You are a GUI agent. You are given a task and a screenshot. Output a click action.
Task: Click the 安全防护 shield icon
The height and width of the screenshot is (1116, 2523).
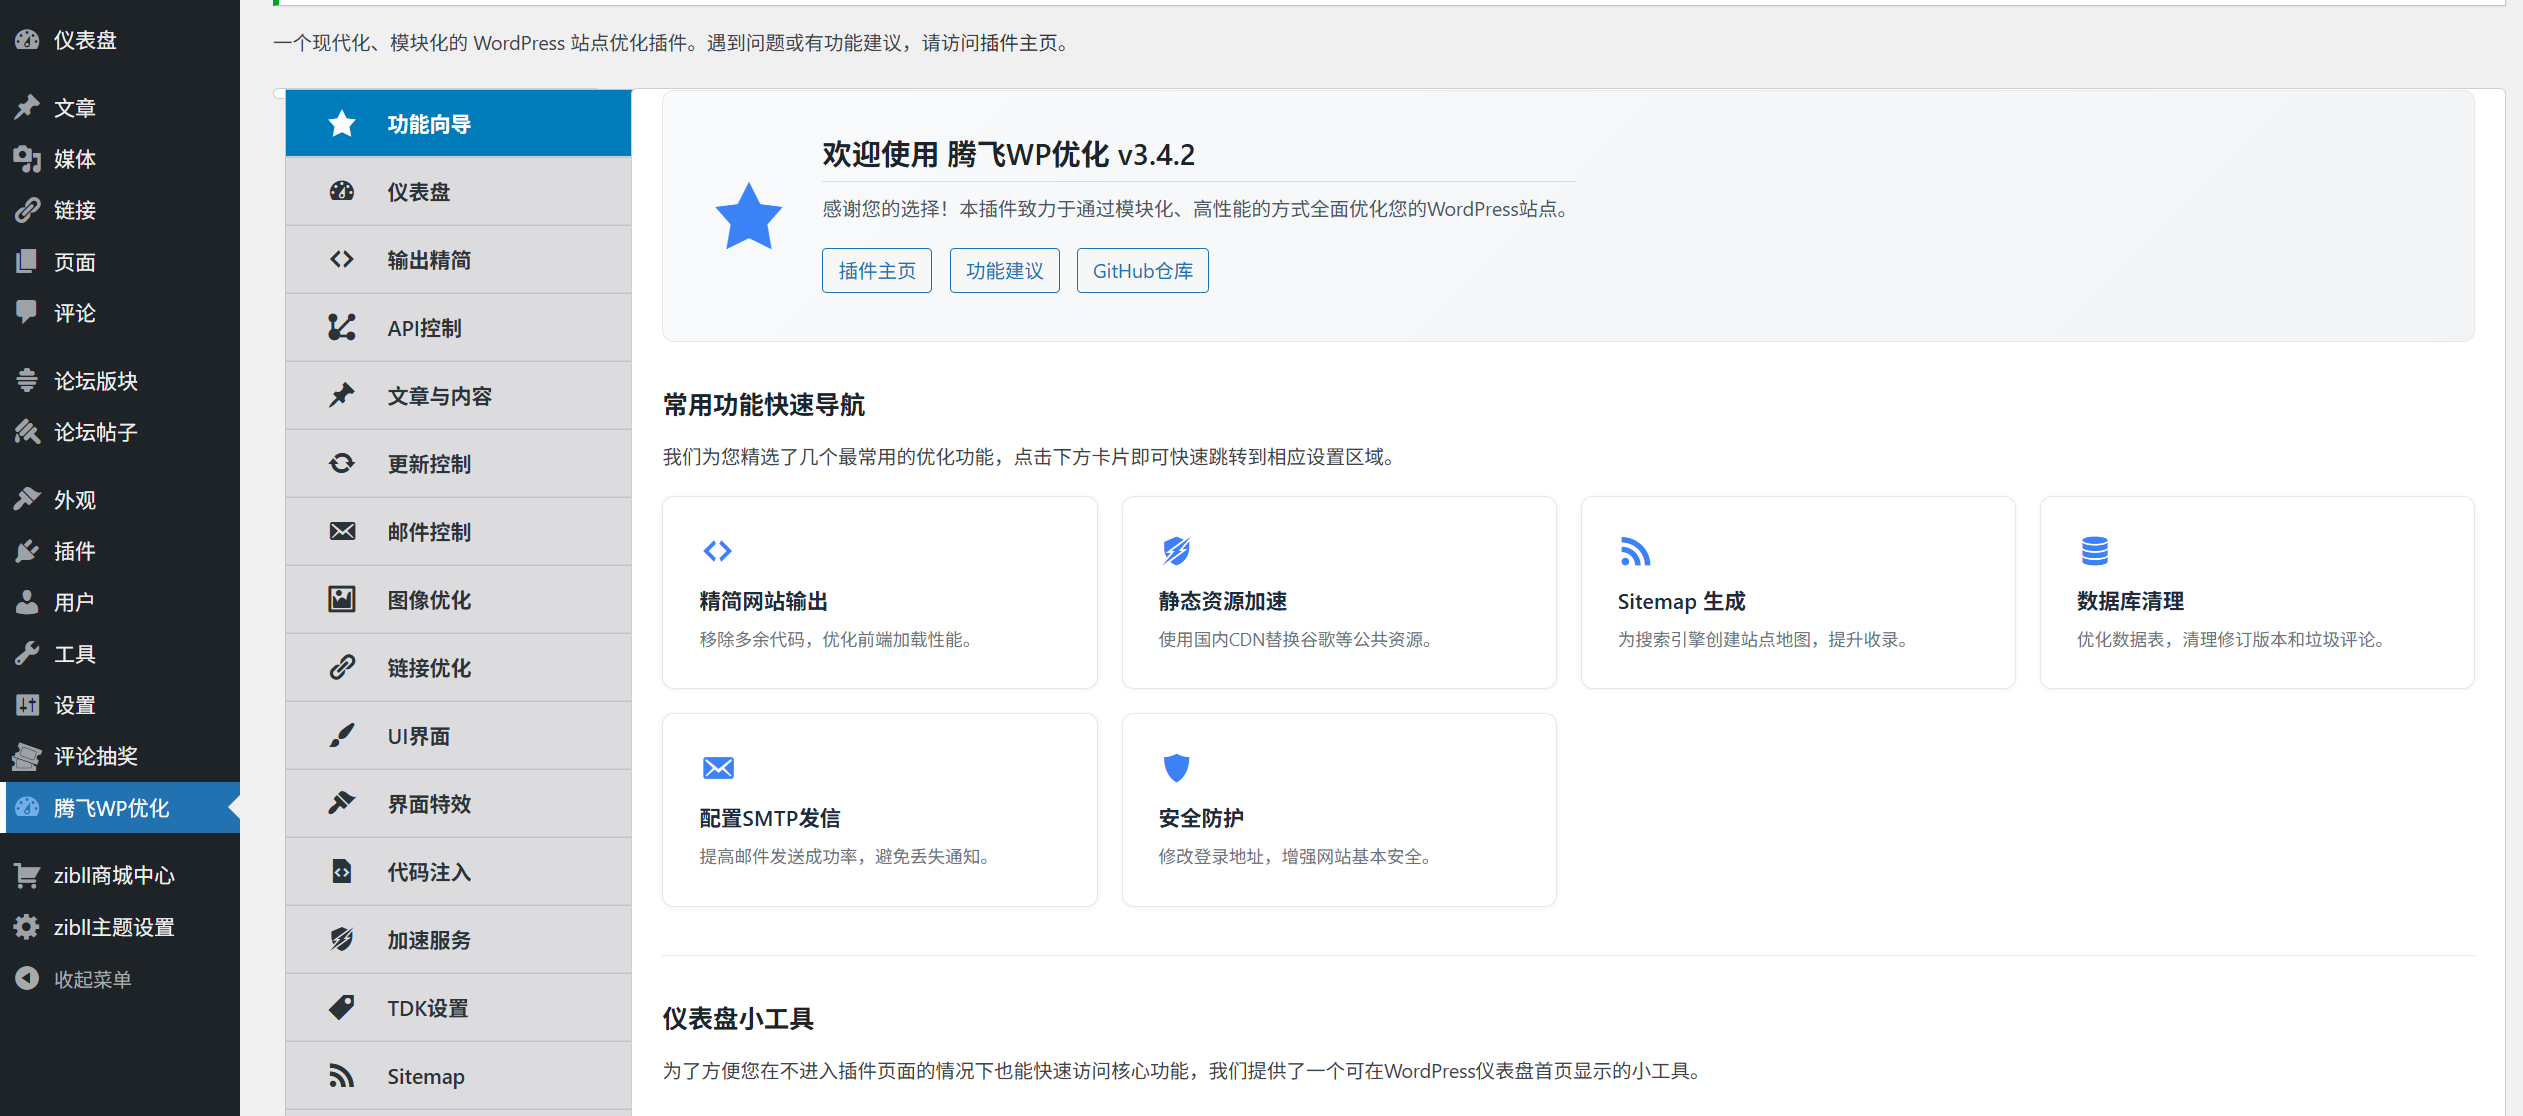(1176, 767)
